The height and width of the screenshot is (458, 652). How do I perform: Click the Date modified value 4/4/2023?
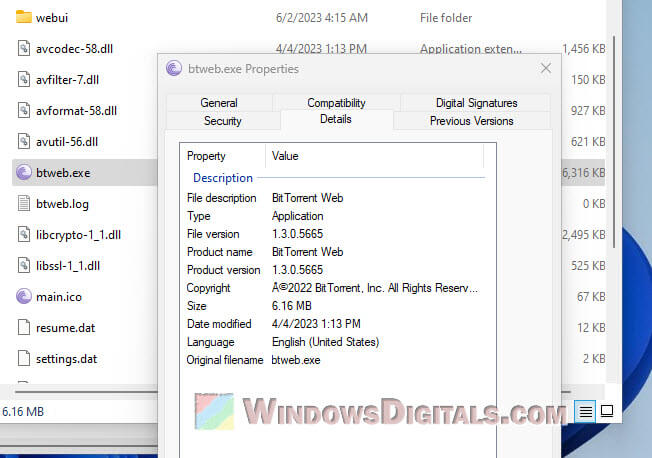point(316,324)
